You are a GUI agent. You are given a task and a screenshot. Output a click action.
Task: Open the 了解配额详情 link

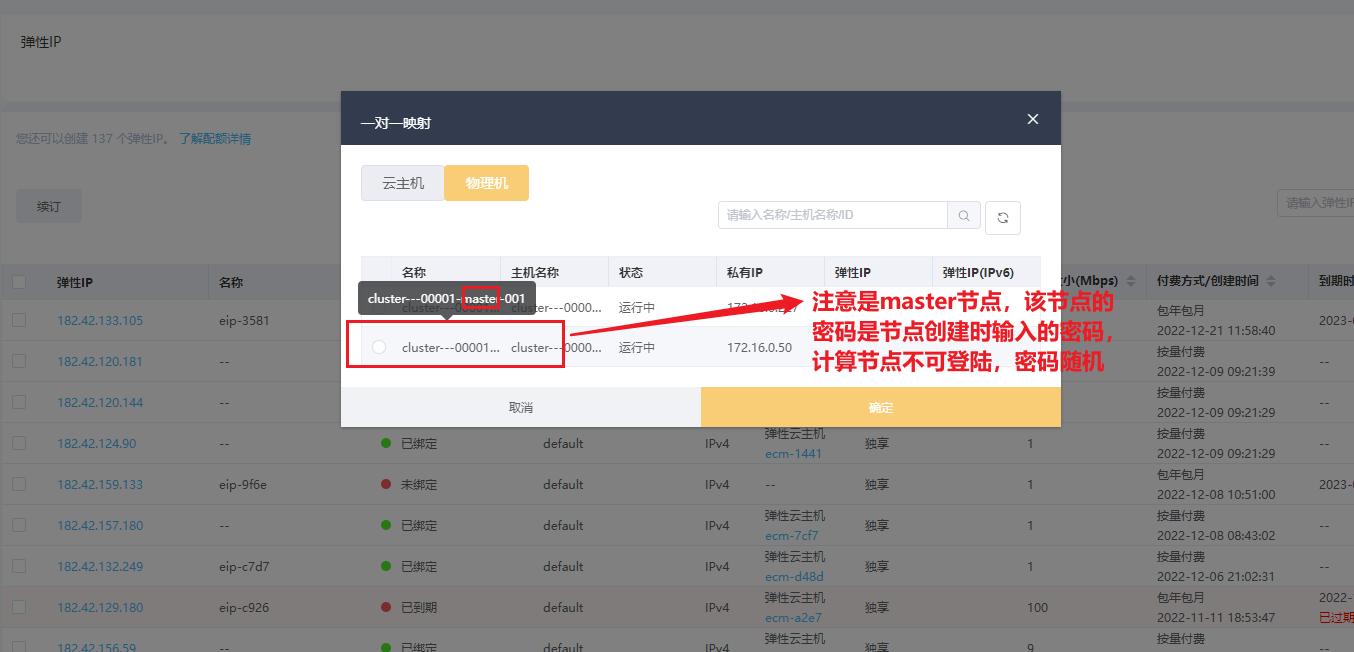click(215, 139)
